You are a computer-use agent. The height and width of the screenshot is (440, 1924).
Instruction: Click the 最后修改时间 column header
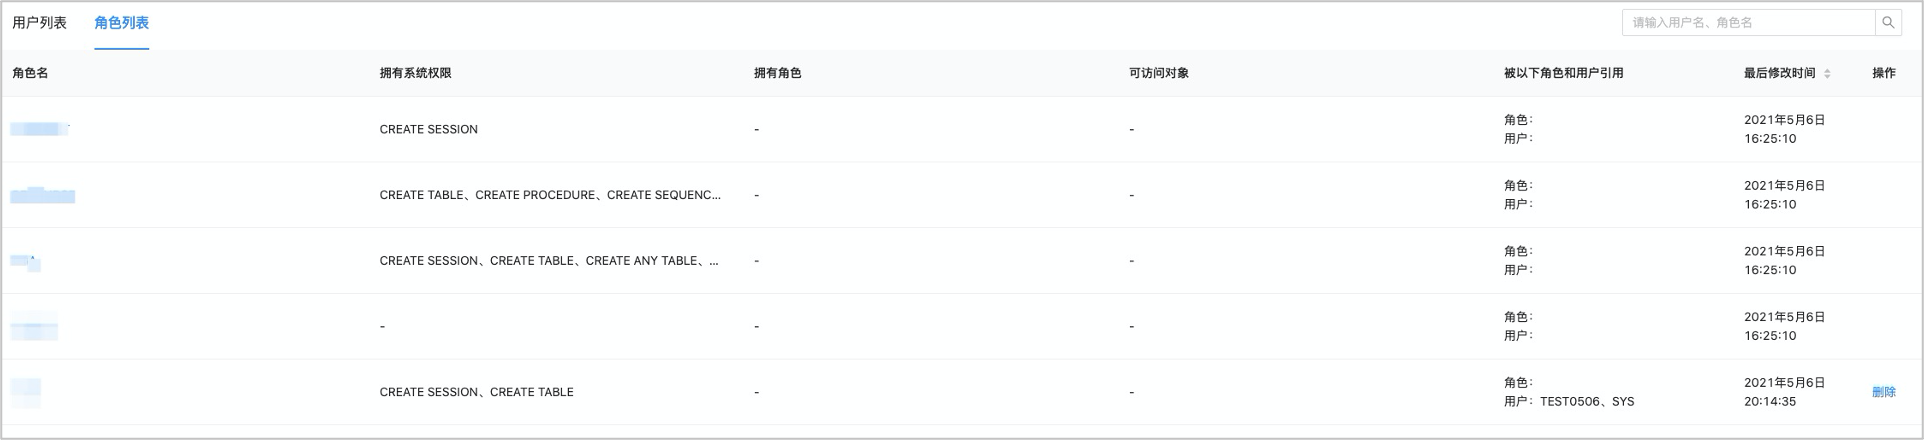tap(1779, 73)
